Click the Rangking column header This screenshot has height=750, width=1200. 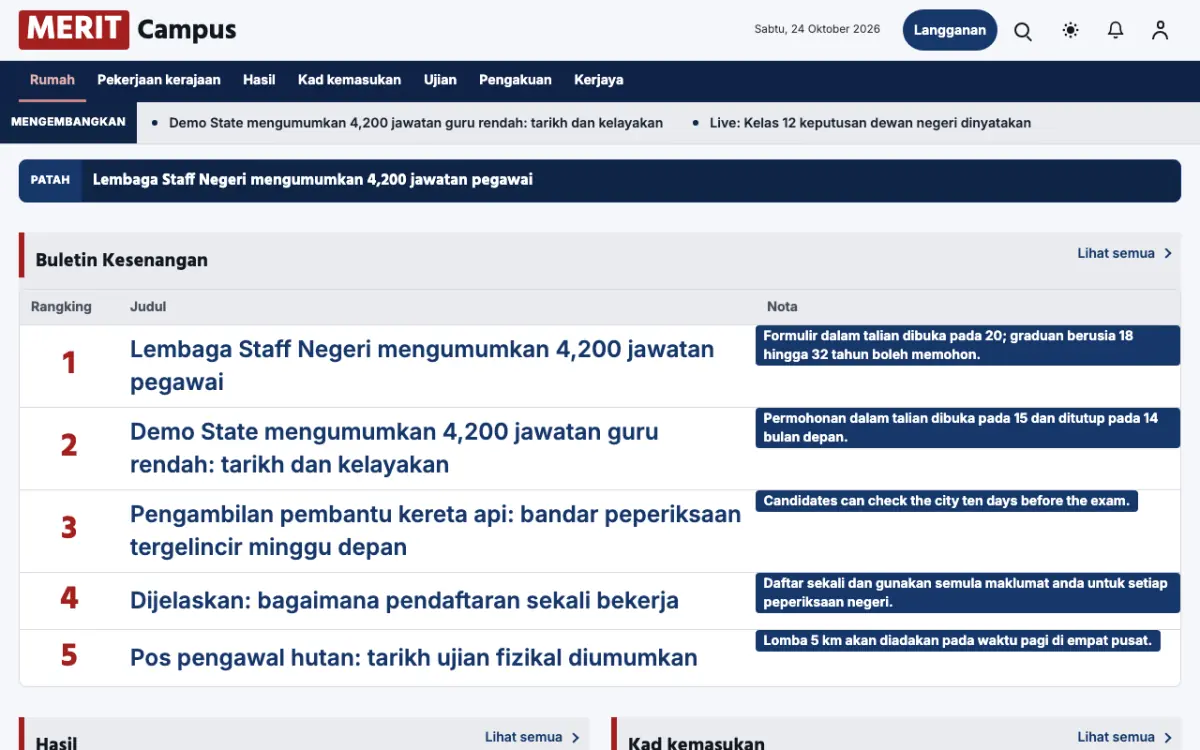(x=61, y=307)
